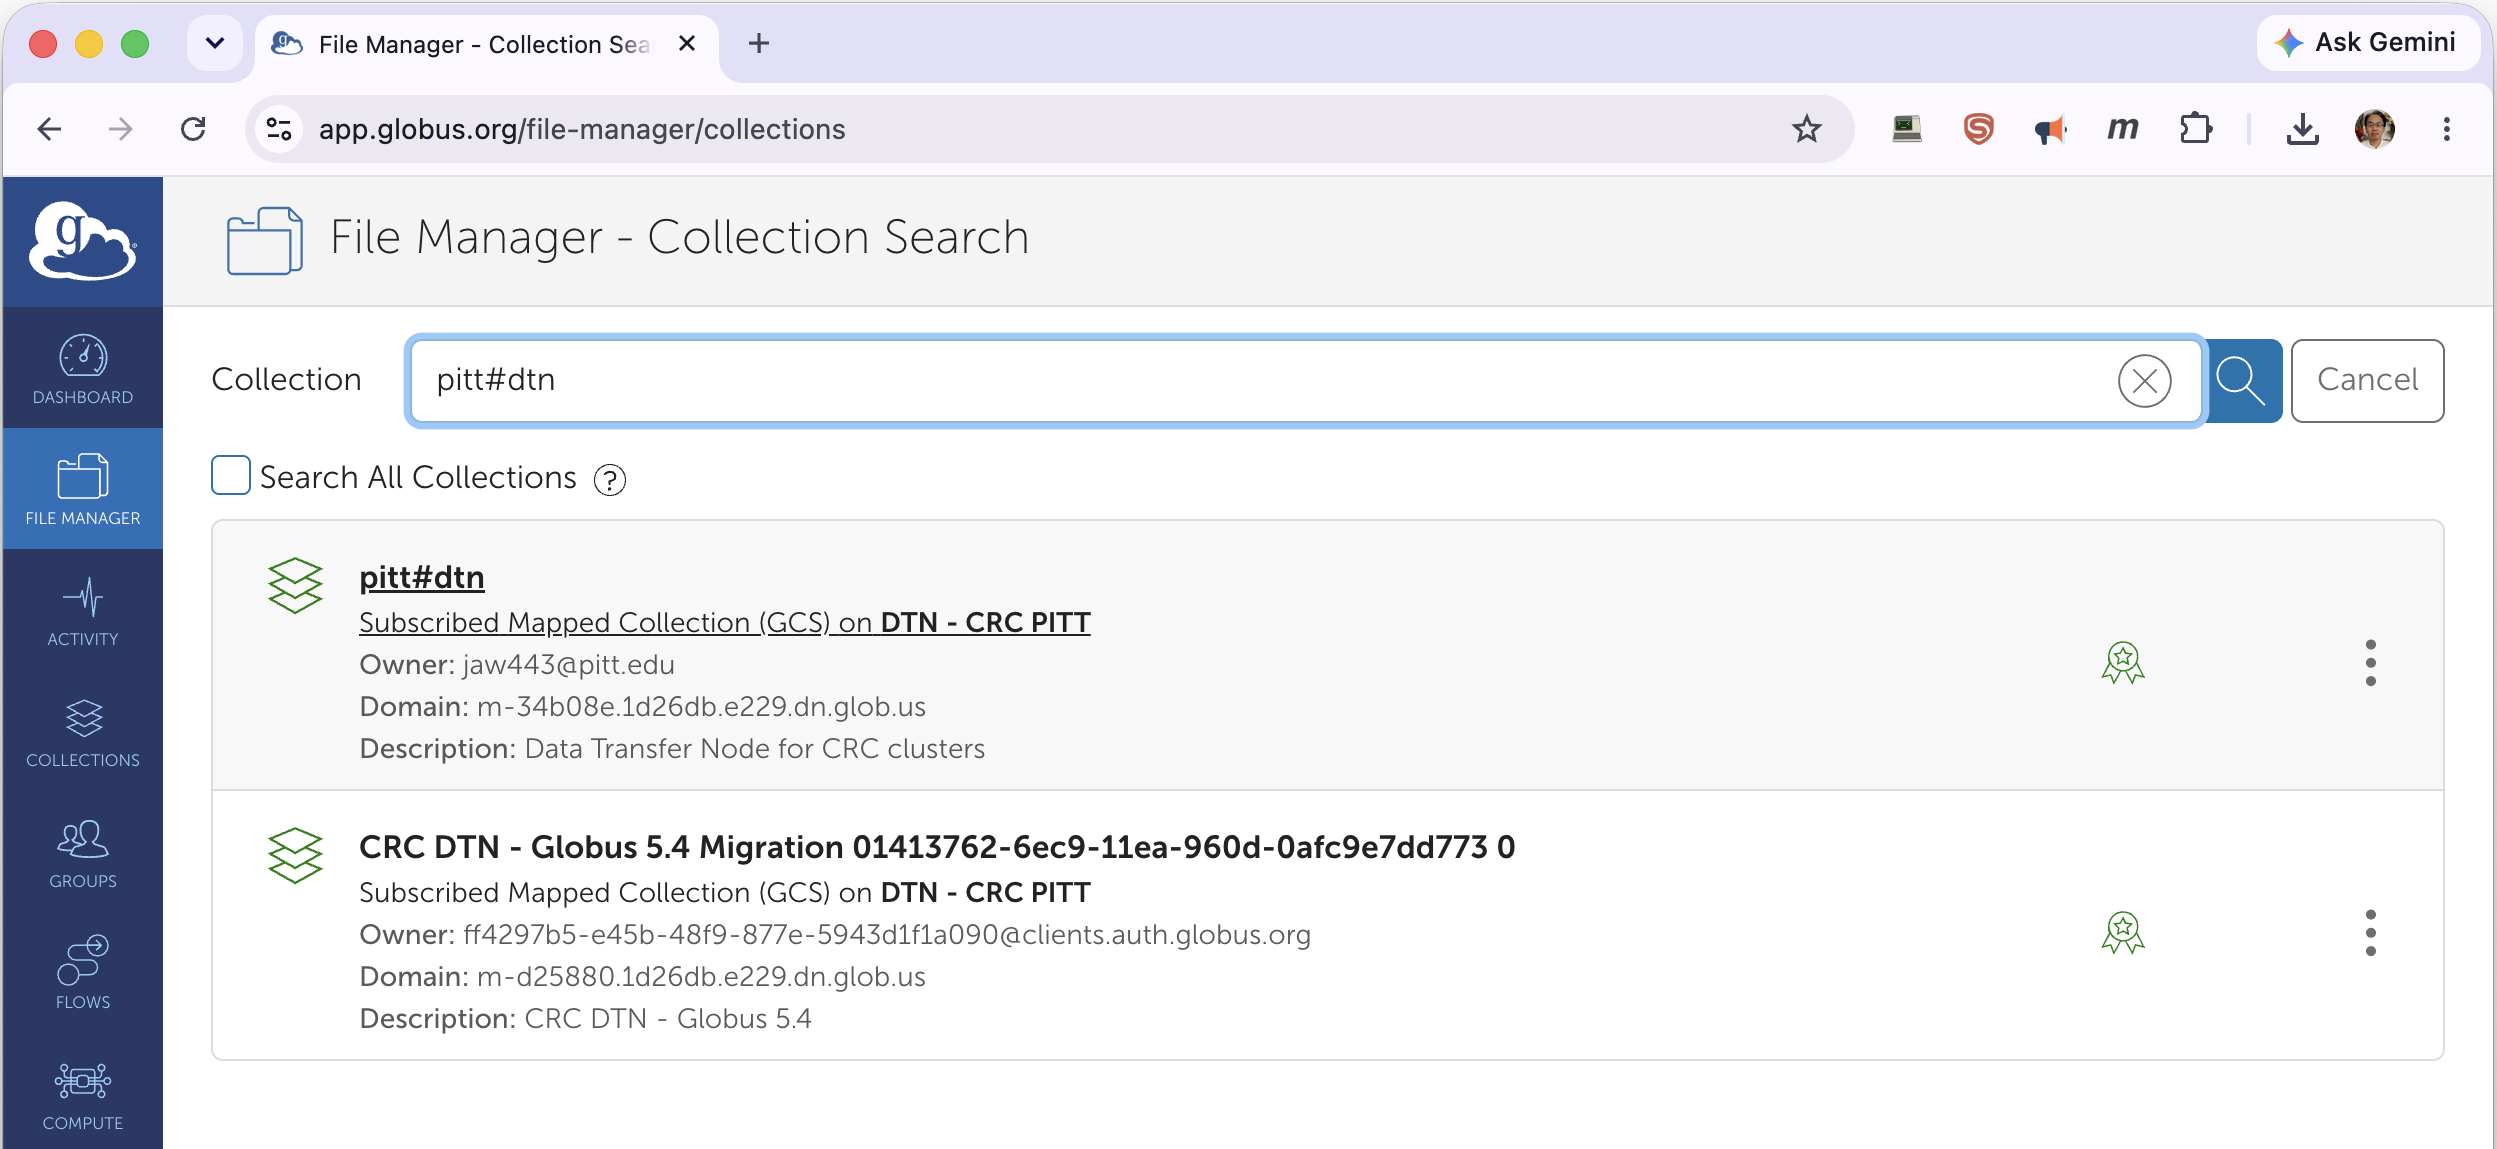Viewport: 2497px width, 1149px height.
Task: Open the Chrome profile avatar
Action: click(x=2375, y=129)
